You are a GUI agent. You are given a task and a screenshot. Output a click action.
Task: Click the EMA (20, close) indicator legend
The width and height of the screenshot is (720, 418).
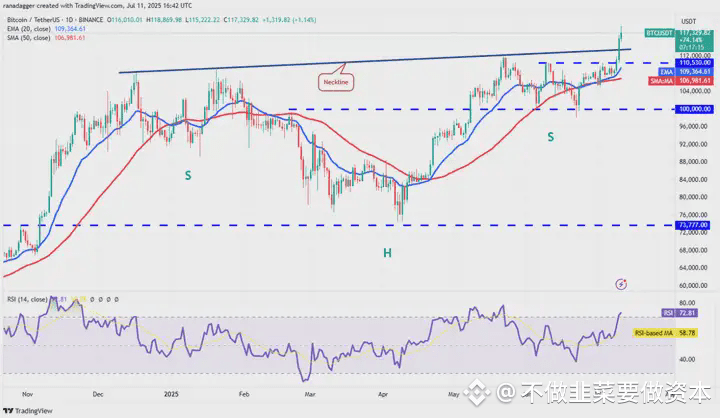pos(46,28)
